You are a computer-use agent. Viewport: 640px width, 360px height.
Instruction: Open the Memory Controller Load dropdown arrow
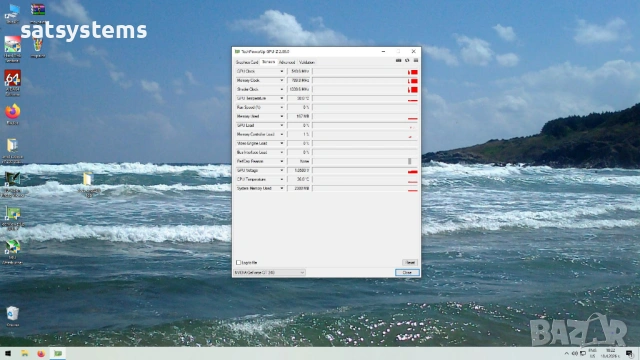pyautogui.click(x=281, y=134)
